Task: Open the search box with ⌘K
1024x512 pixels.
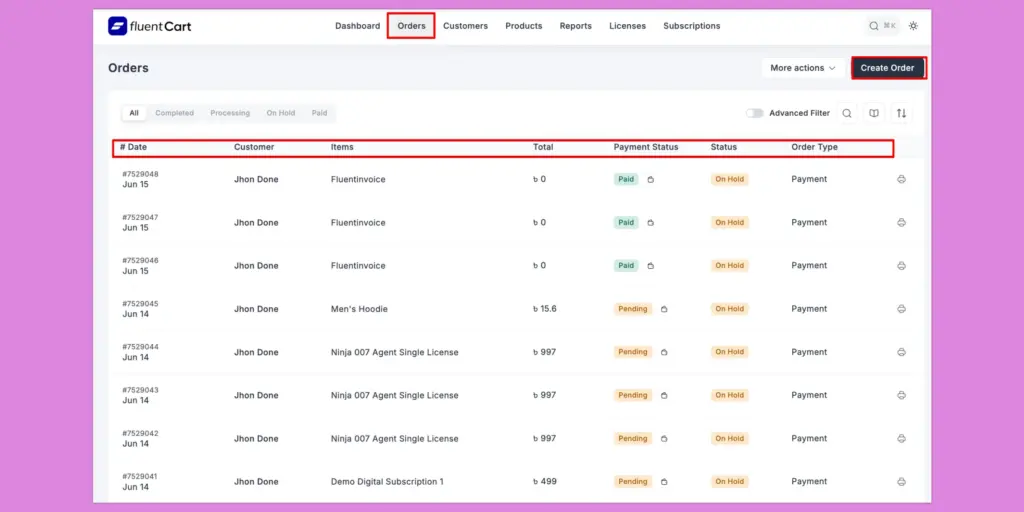Action: click(882, 26)
